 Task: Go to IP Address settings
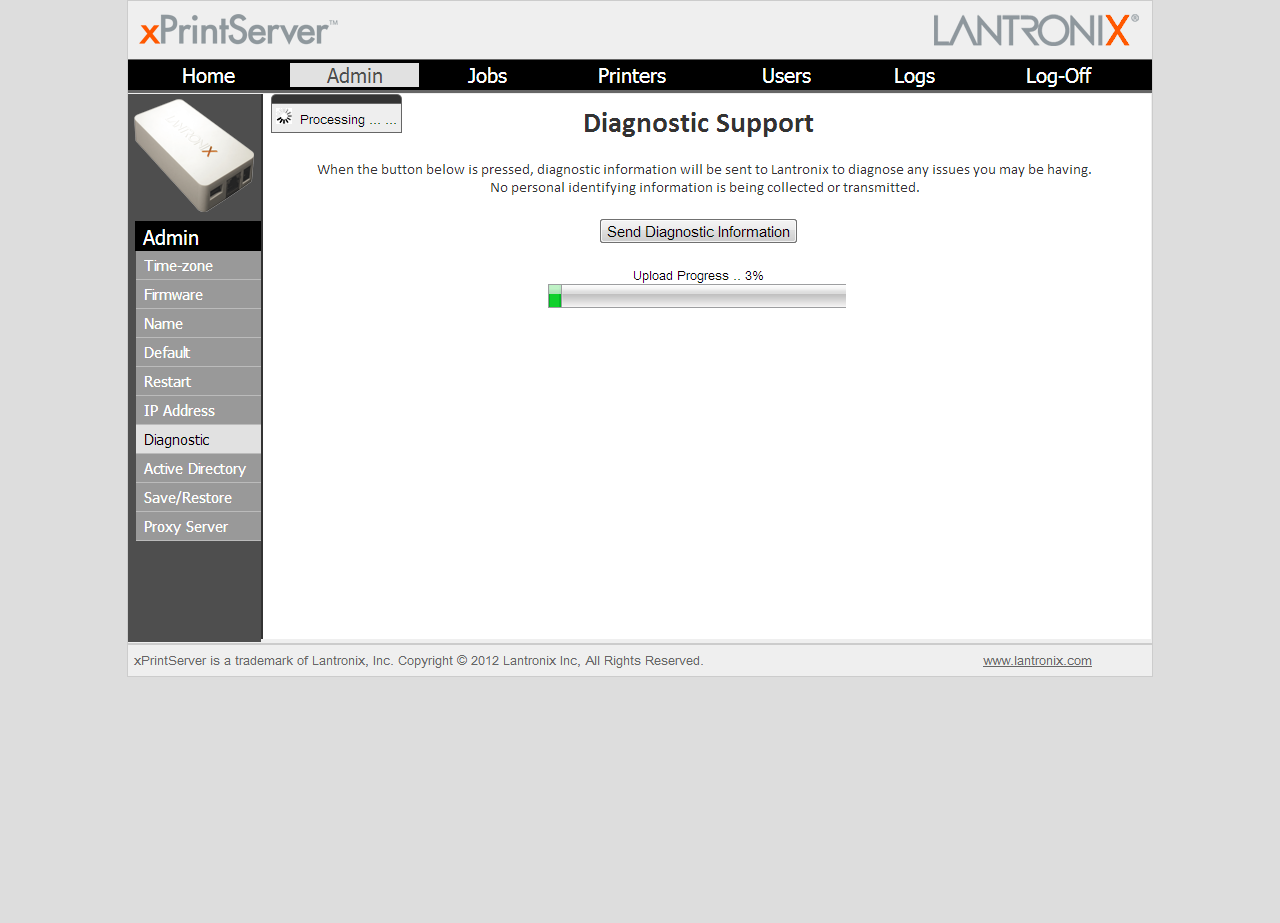198,411
